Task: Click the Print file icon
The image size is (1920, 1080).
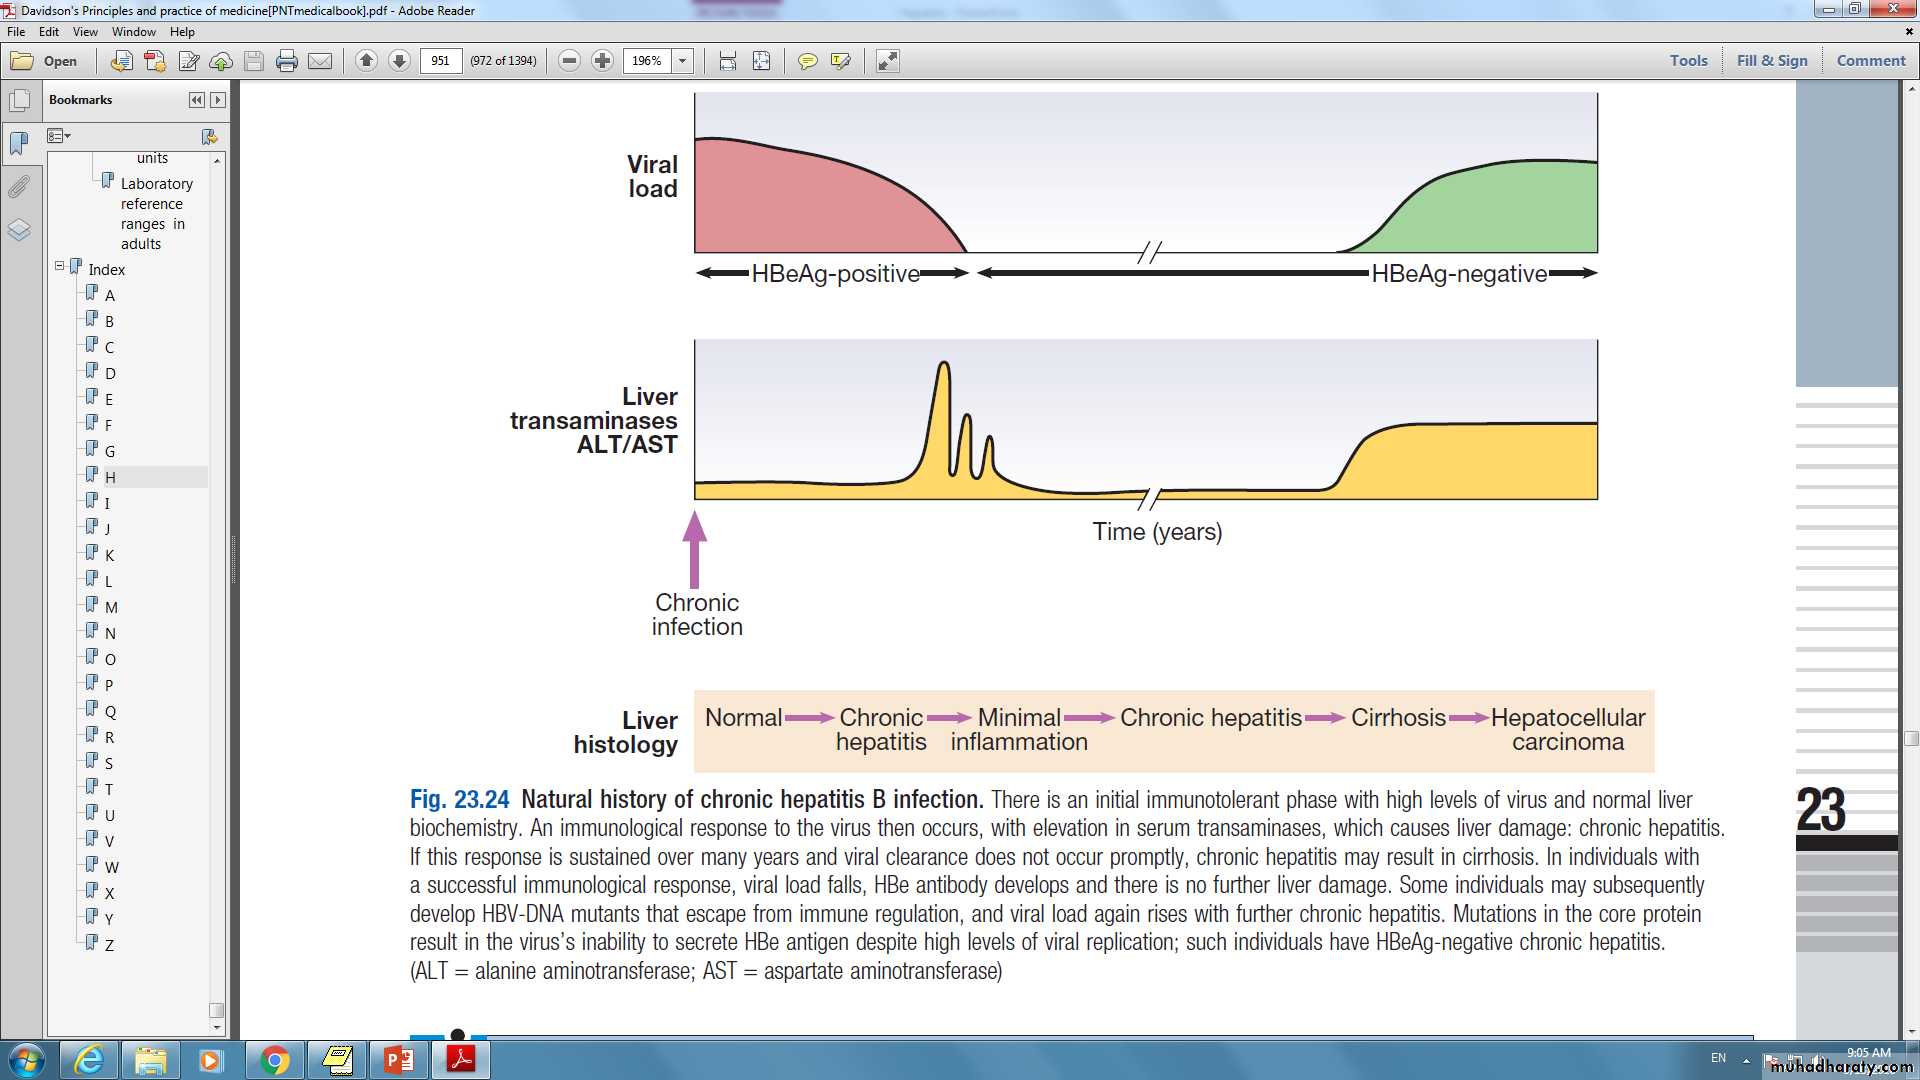Action: point(287,61)
